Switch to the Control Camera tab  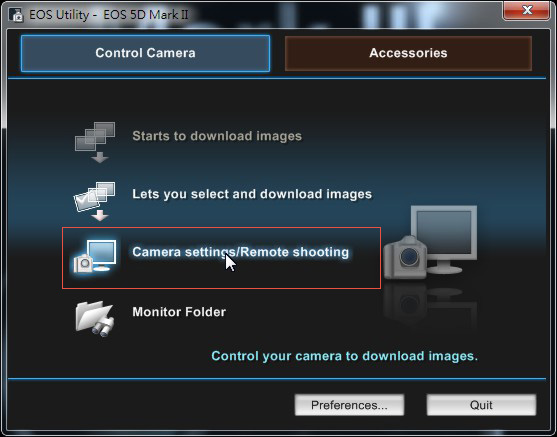coord(145,53)
